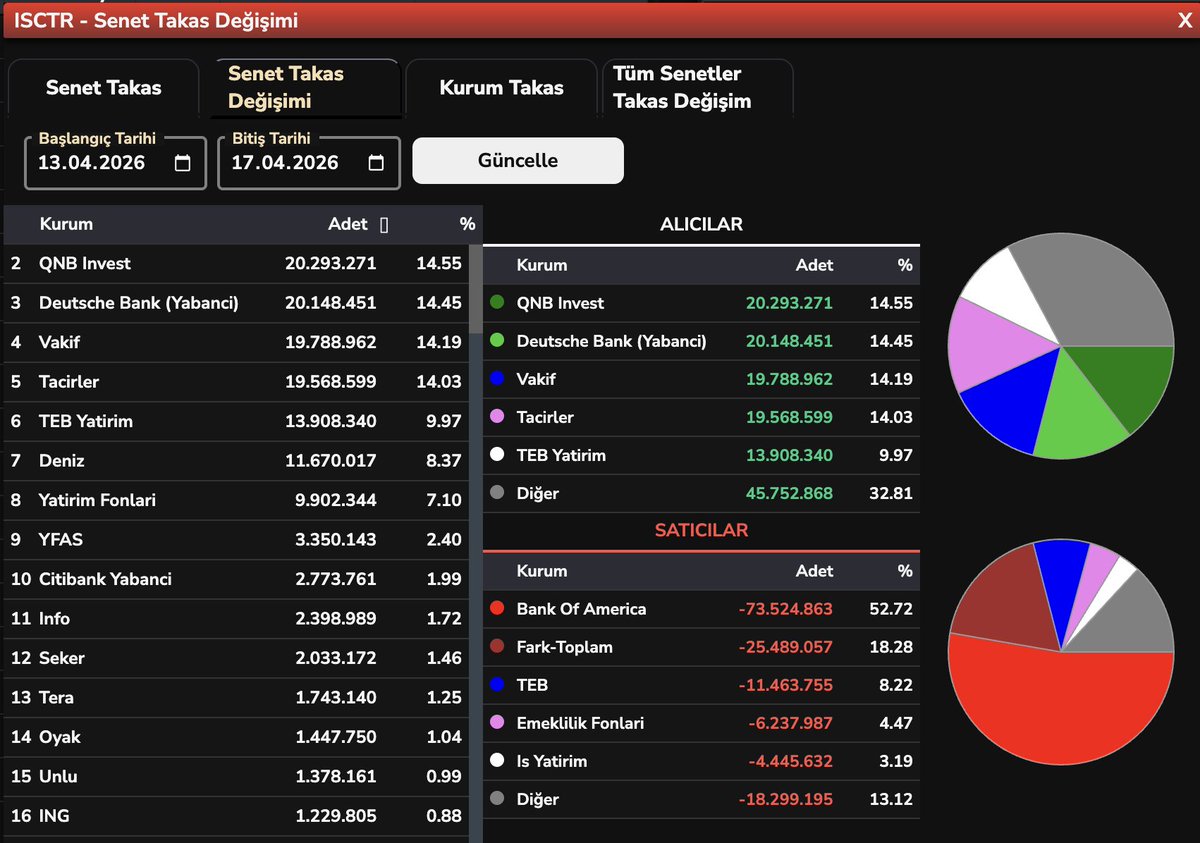This screenshot has width=1200, height=843.
Task: Click SATICILAR section heading
Action: 701,530
